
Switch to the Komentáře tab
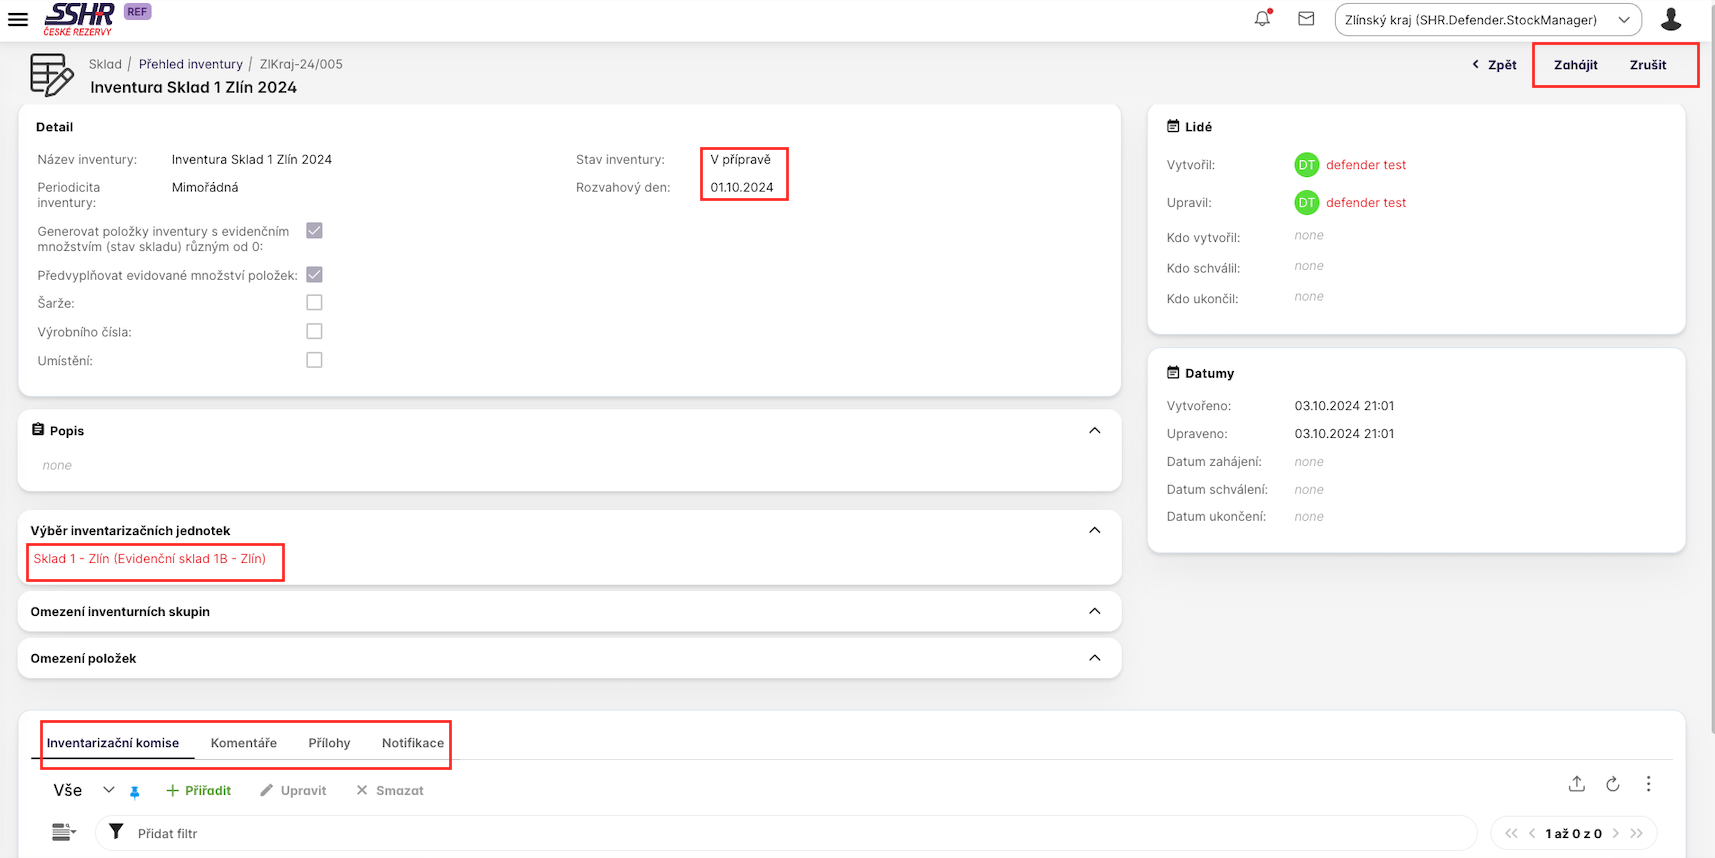[243, 743]
